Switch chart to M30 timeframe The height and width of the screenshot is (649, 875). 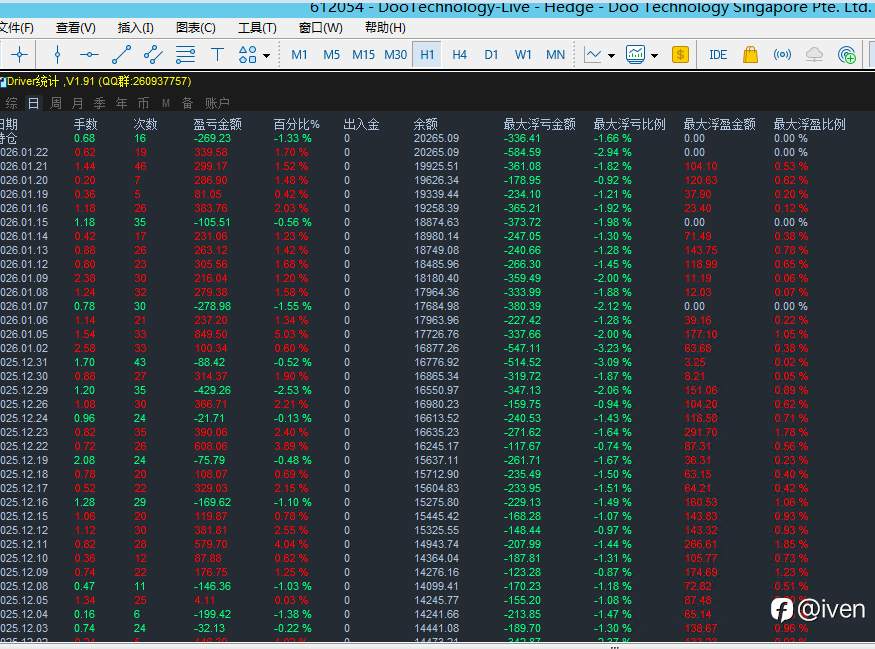pyautogui.click(x=396, y=55)
